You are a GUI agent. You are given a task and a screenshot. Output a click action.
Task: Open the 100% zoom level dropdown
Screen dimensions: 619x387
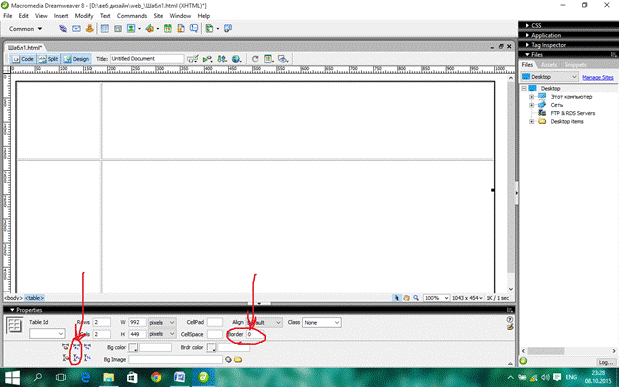tap(436, 298)
